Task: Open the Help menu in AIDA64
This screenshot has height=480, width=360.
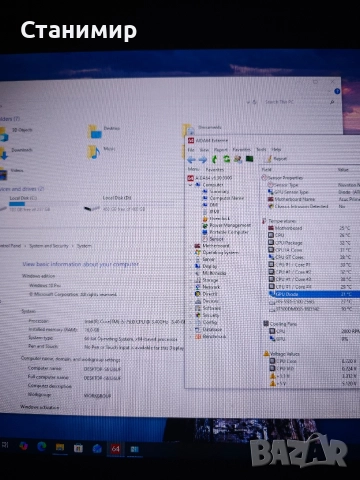Action: coord(276,149)
